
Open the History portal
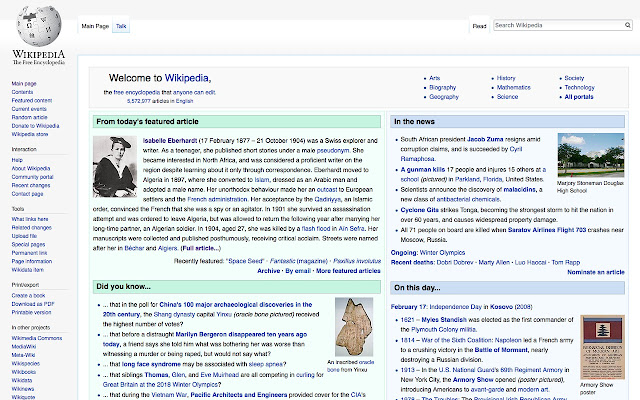pyautogui.click(x=506, y=78)
